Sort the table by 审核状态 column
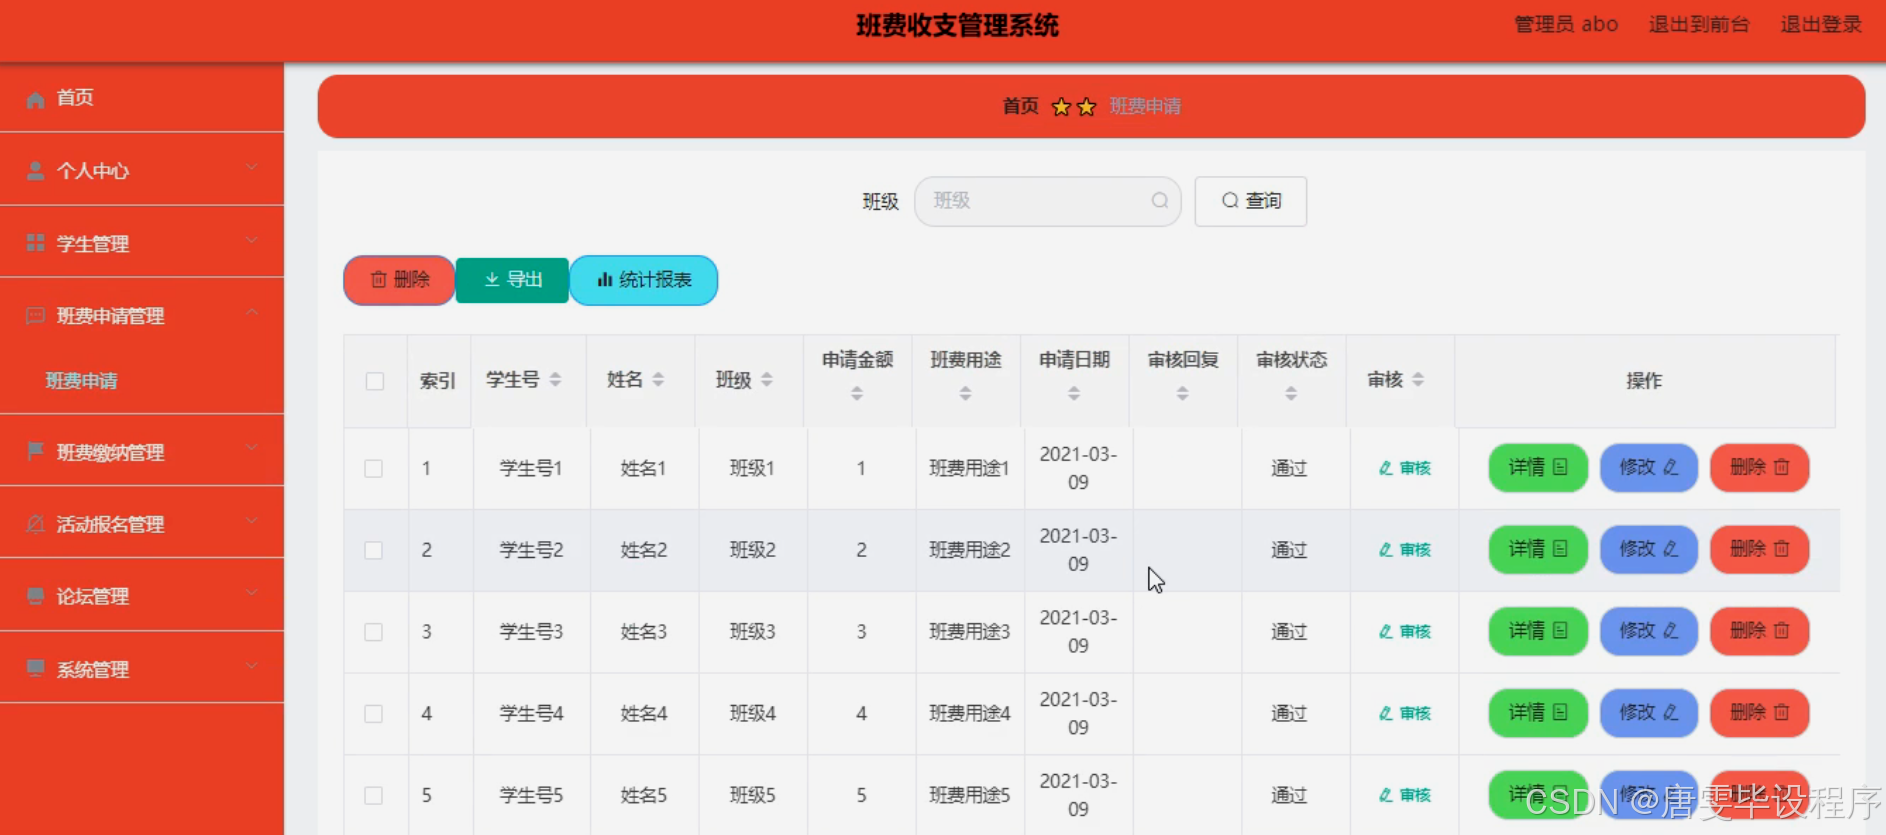This screenshot has height=835, width=1886. click(1291, 394)
